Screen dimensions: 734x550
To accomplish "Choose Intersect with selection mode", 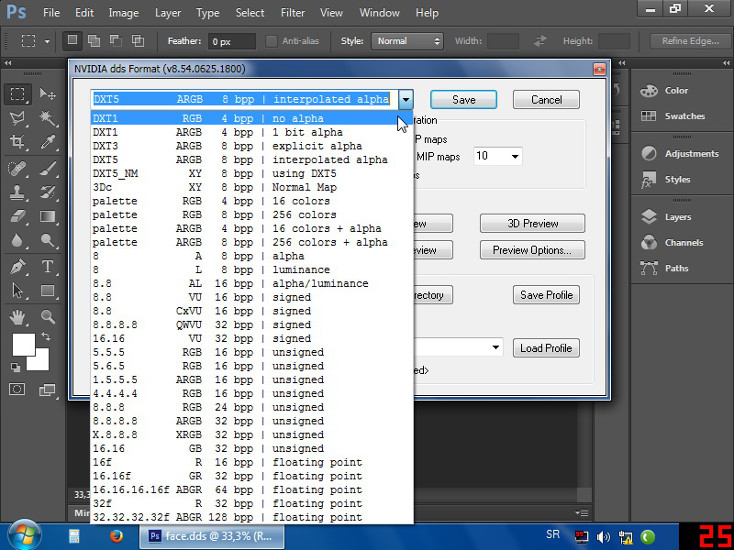I will coord(138,41).
